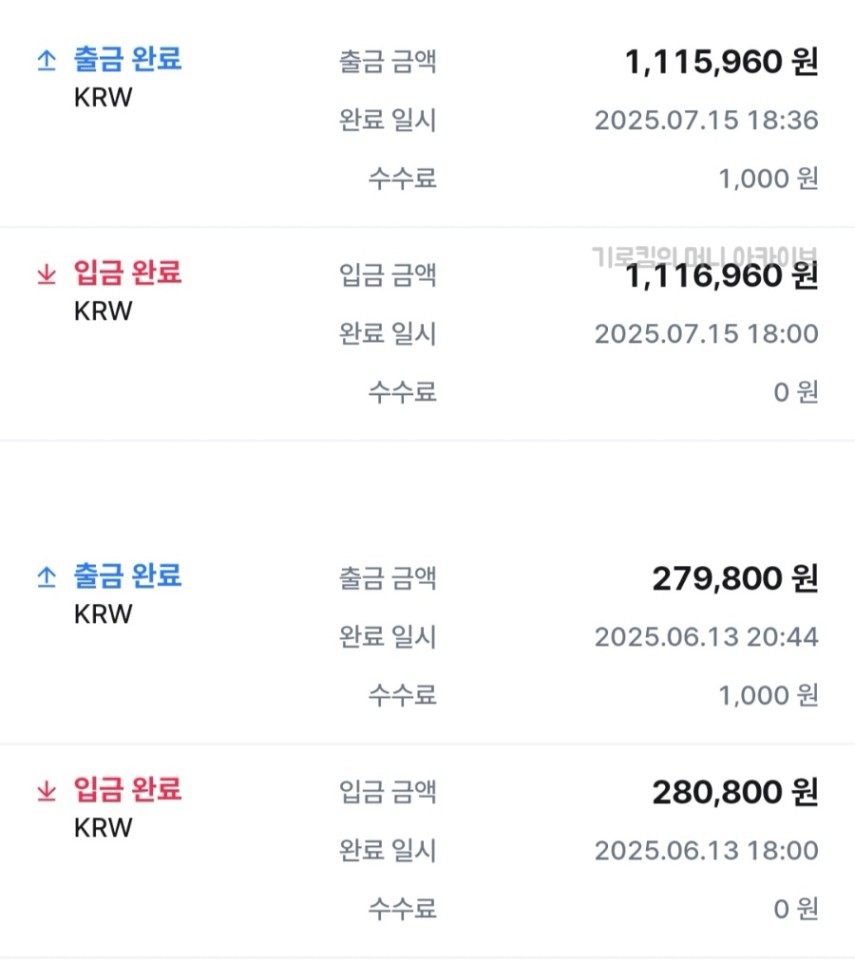Select the 280,800 원 deposit amount
Screen dimensions: 855x960
pyautogui.click(x=735, y=792)
